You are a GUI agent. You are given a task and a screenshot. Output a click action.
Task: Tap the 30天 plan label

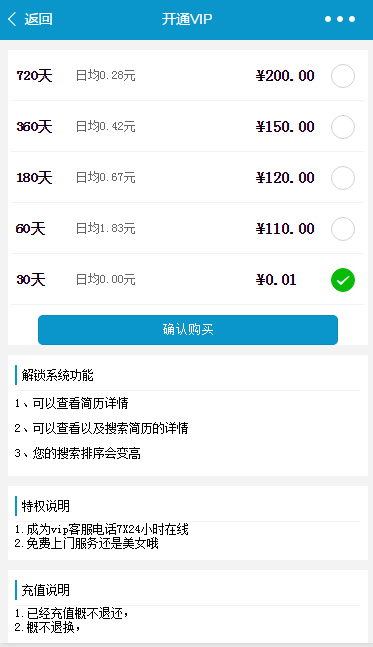point(31,280)
